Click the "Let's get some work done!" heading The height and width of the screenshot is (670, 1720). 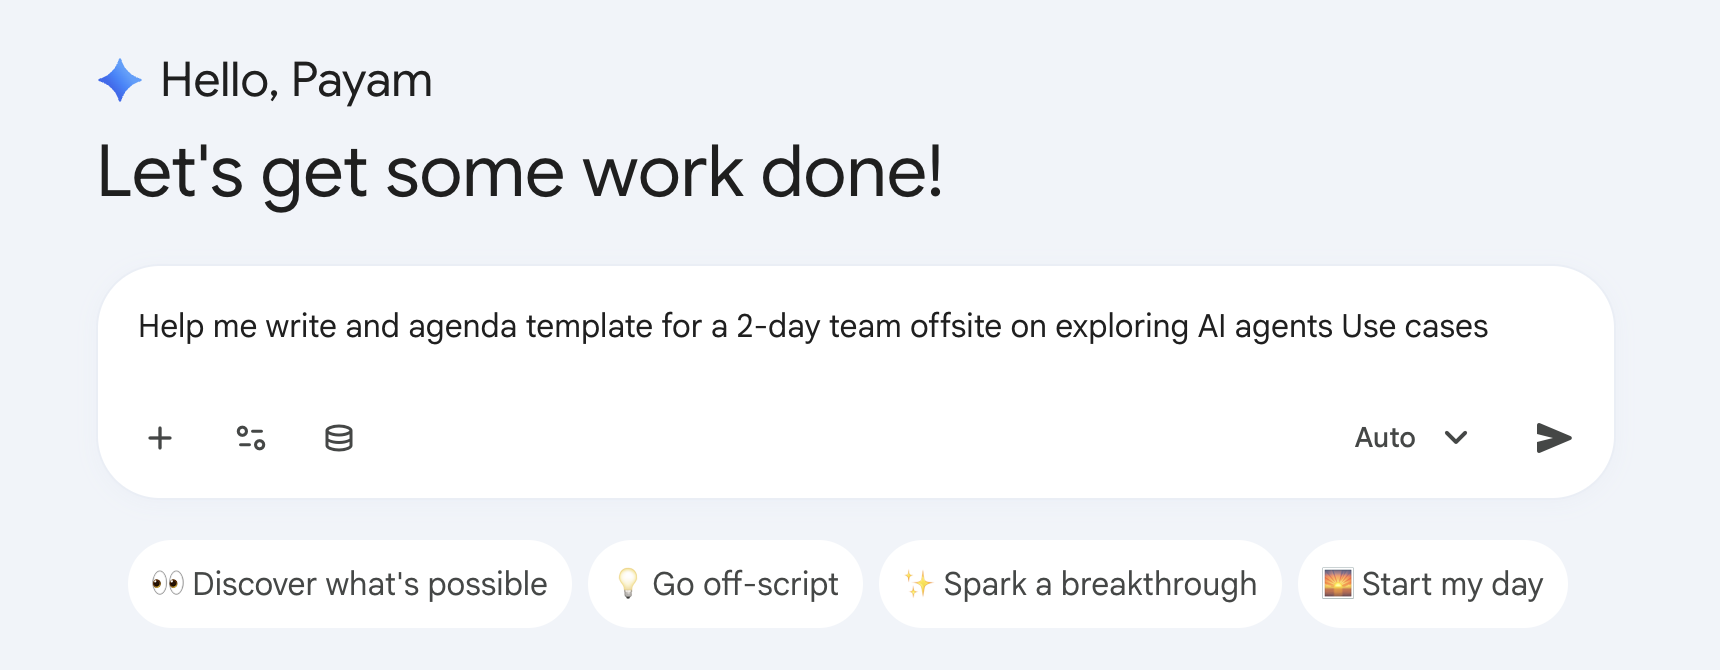521,172
